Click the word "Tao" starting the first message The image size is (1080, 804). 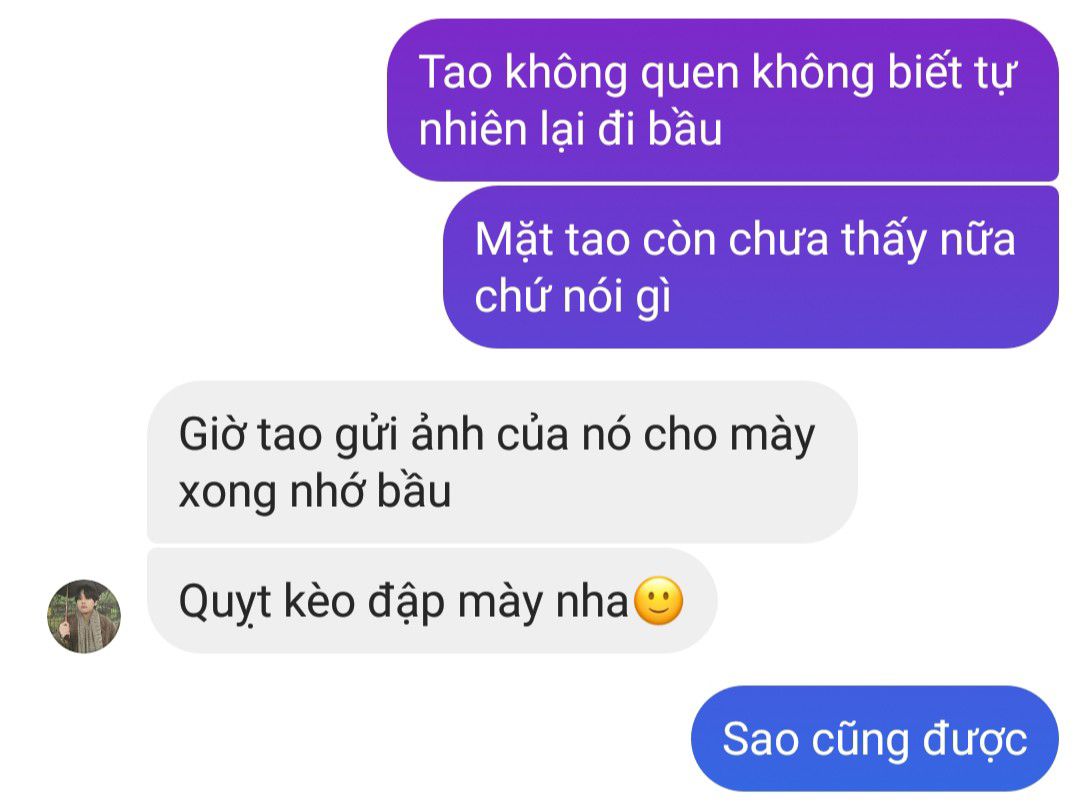(455, 72)
